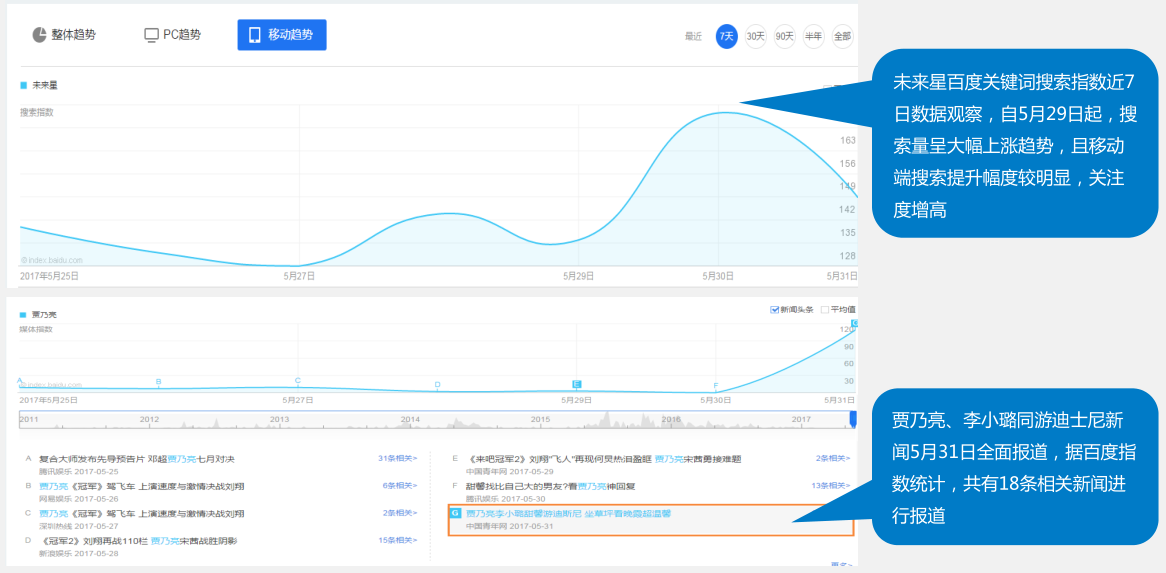Click the blue G badge in news list
This screenshot has height=573, width=1166.
pyautogui.click(x=455, y=514)
